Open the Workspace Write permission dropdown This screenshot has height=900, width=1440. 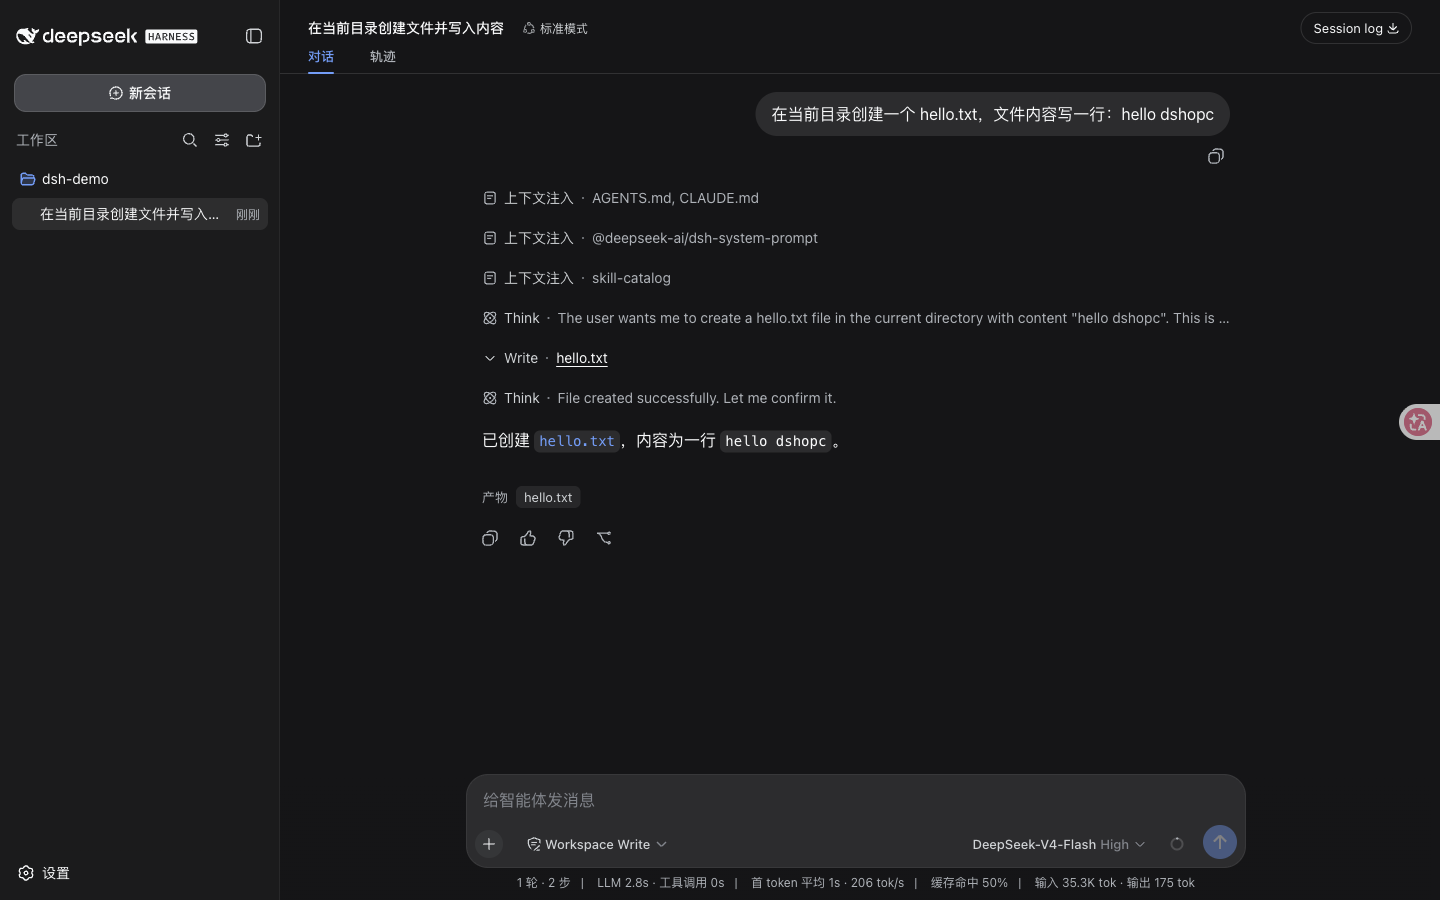(x=597, y=844)
